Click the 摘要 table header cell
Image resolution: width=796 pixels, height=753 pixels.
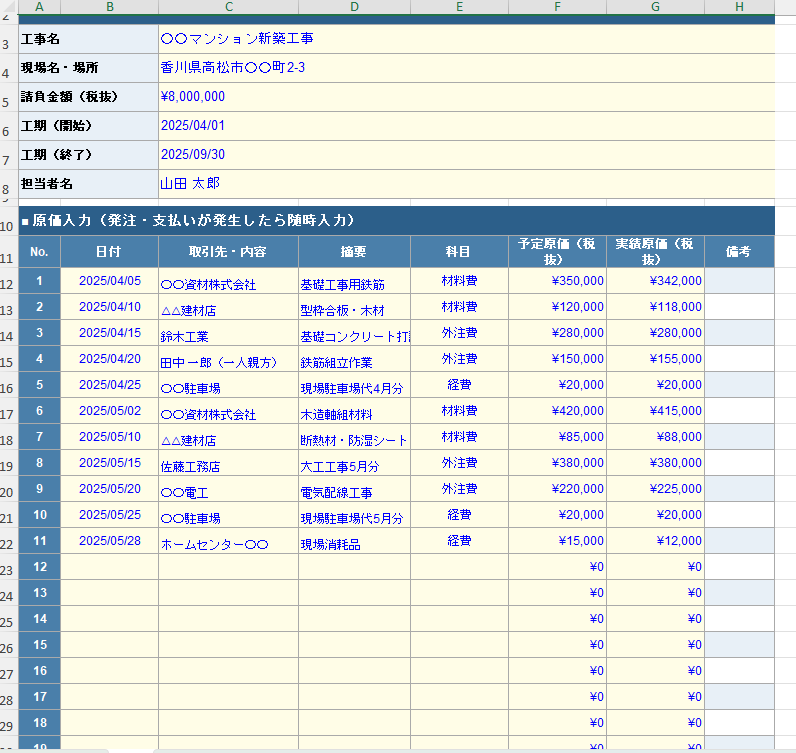pos(354,252)
